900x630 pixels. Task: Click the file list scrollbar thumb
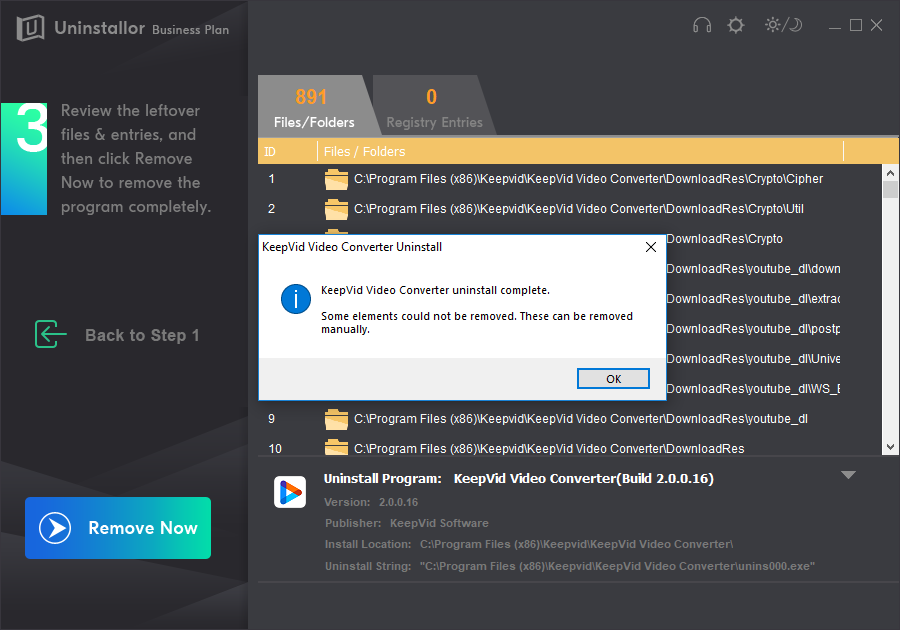890,189
